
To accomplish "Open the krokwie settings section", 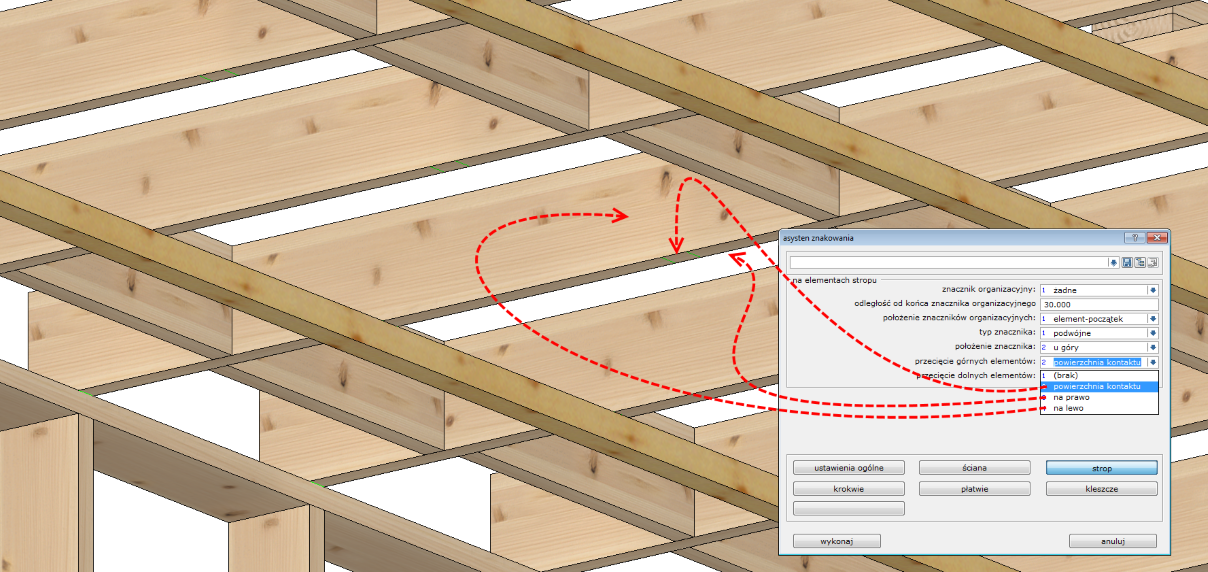I will pos(848,489).
